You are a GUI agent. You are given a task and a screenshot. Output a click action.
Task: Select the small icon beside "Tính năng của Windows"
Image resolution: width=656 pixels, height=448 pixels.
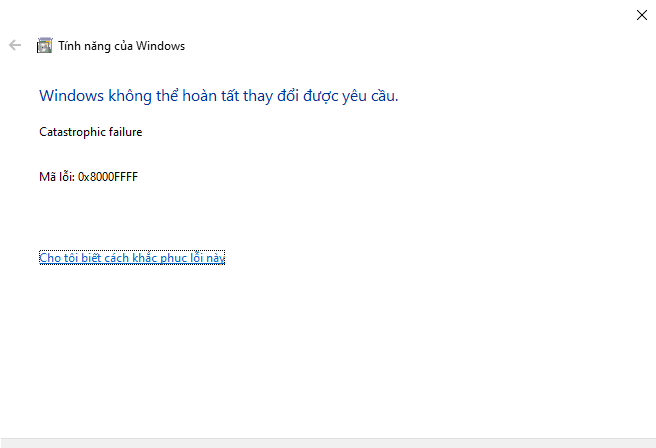click(44, 46)
